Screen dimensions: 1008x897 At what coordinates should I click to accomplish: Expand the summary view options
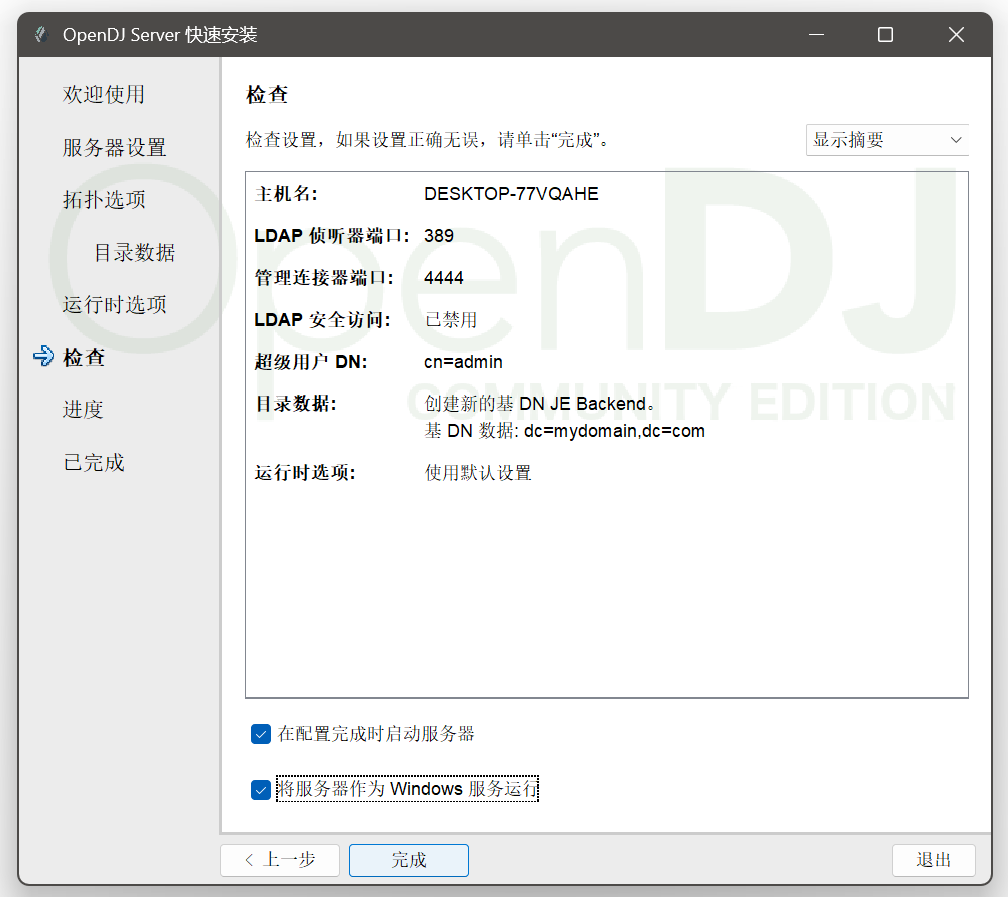[886, 140]
